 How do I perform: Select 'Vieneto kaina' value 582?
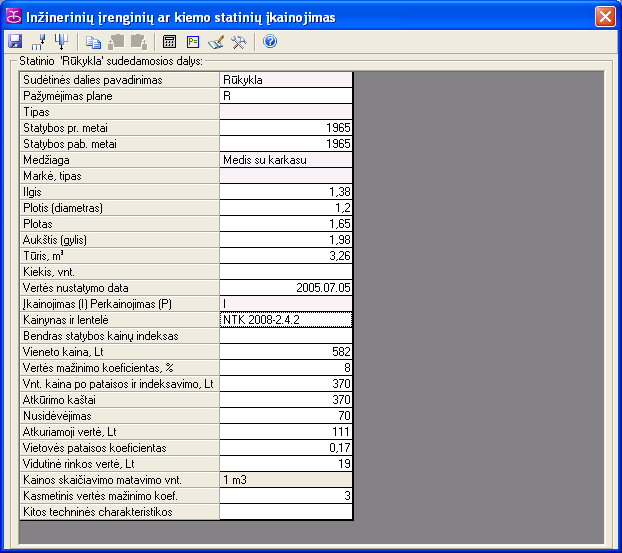pos(286,352)
